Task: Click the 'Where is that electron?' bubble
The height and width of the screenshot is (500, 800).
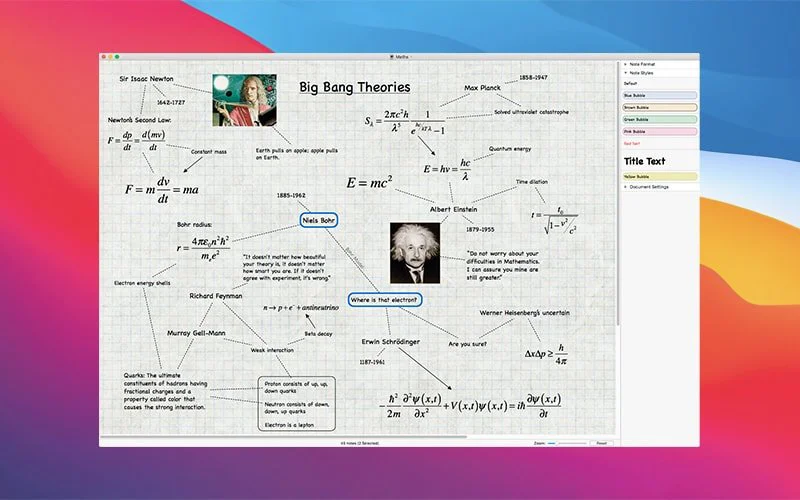Action: 385,299
